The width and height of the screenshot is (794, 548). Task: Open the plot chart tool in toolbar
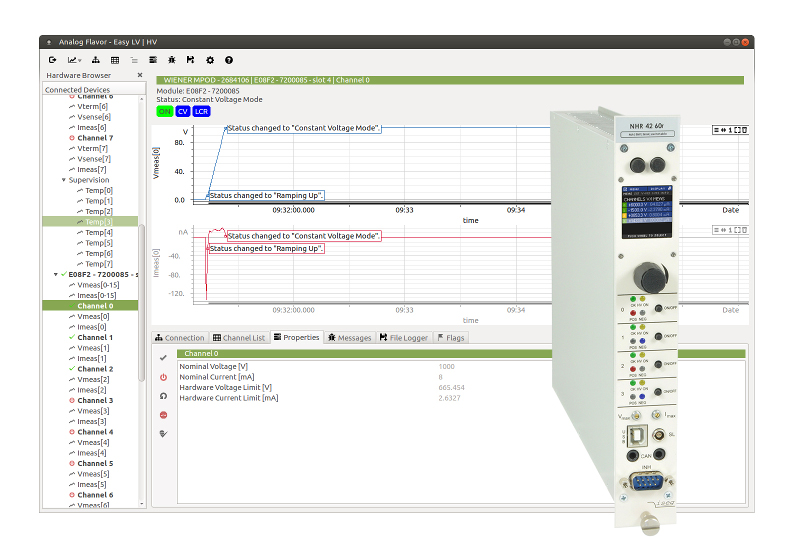pyautogui.click(x=72, y=60)
